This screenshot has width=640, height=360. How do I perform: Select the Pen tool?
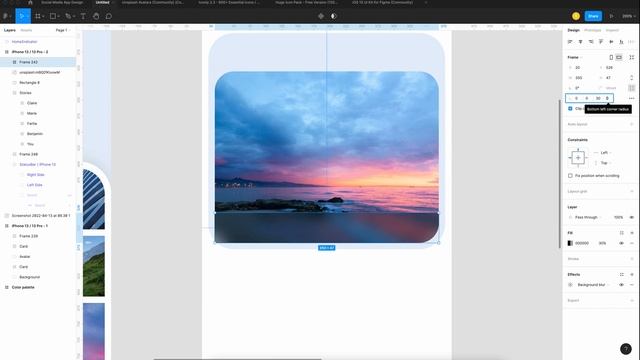point(68,16)
